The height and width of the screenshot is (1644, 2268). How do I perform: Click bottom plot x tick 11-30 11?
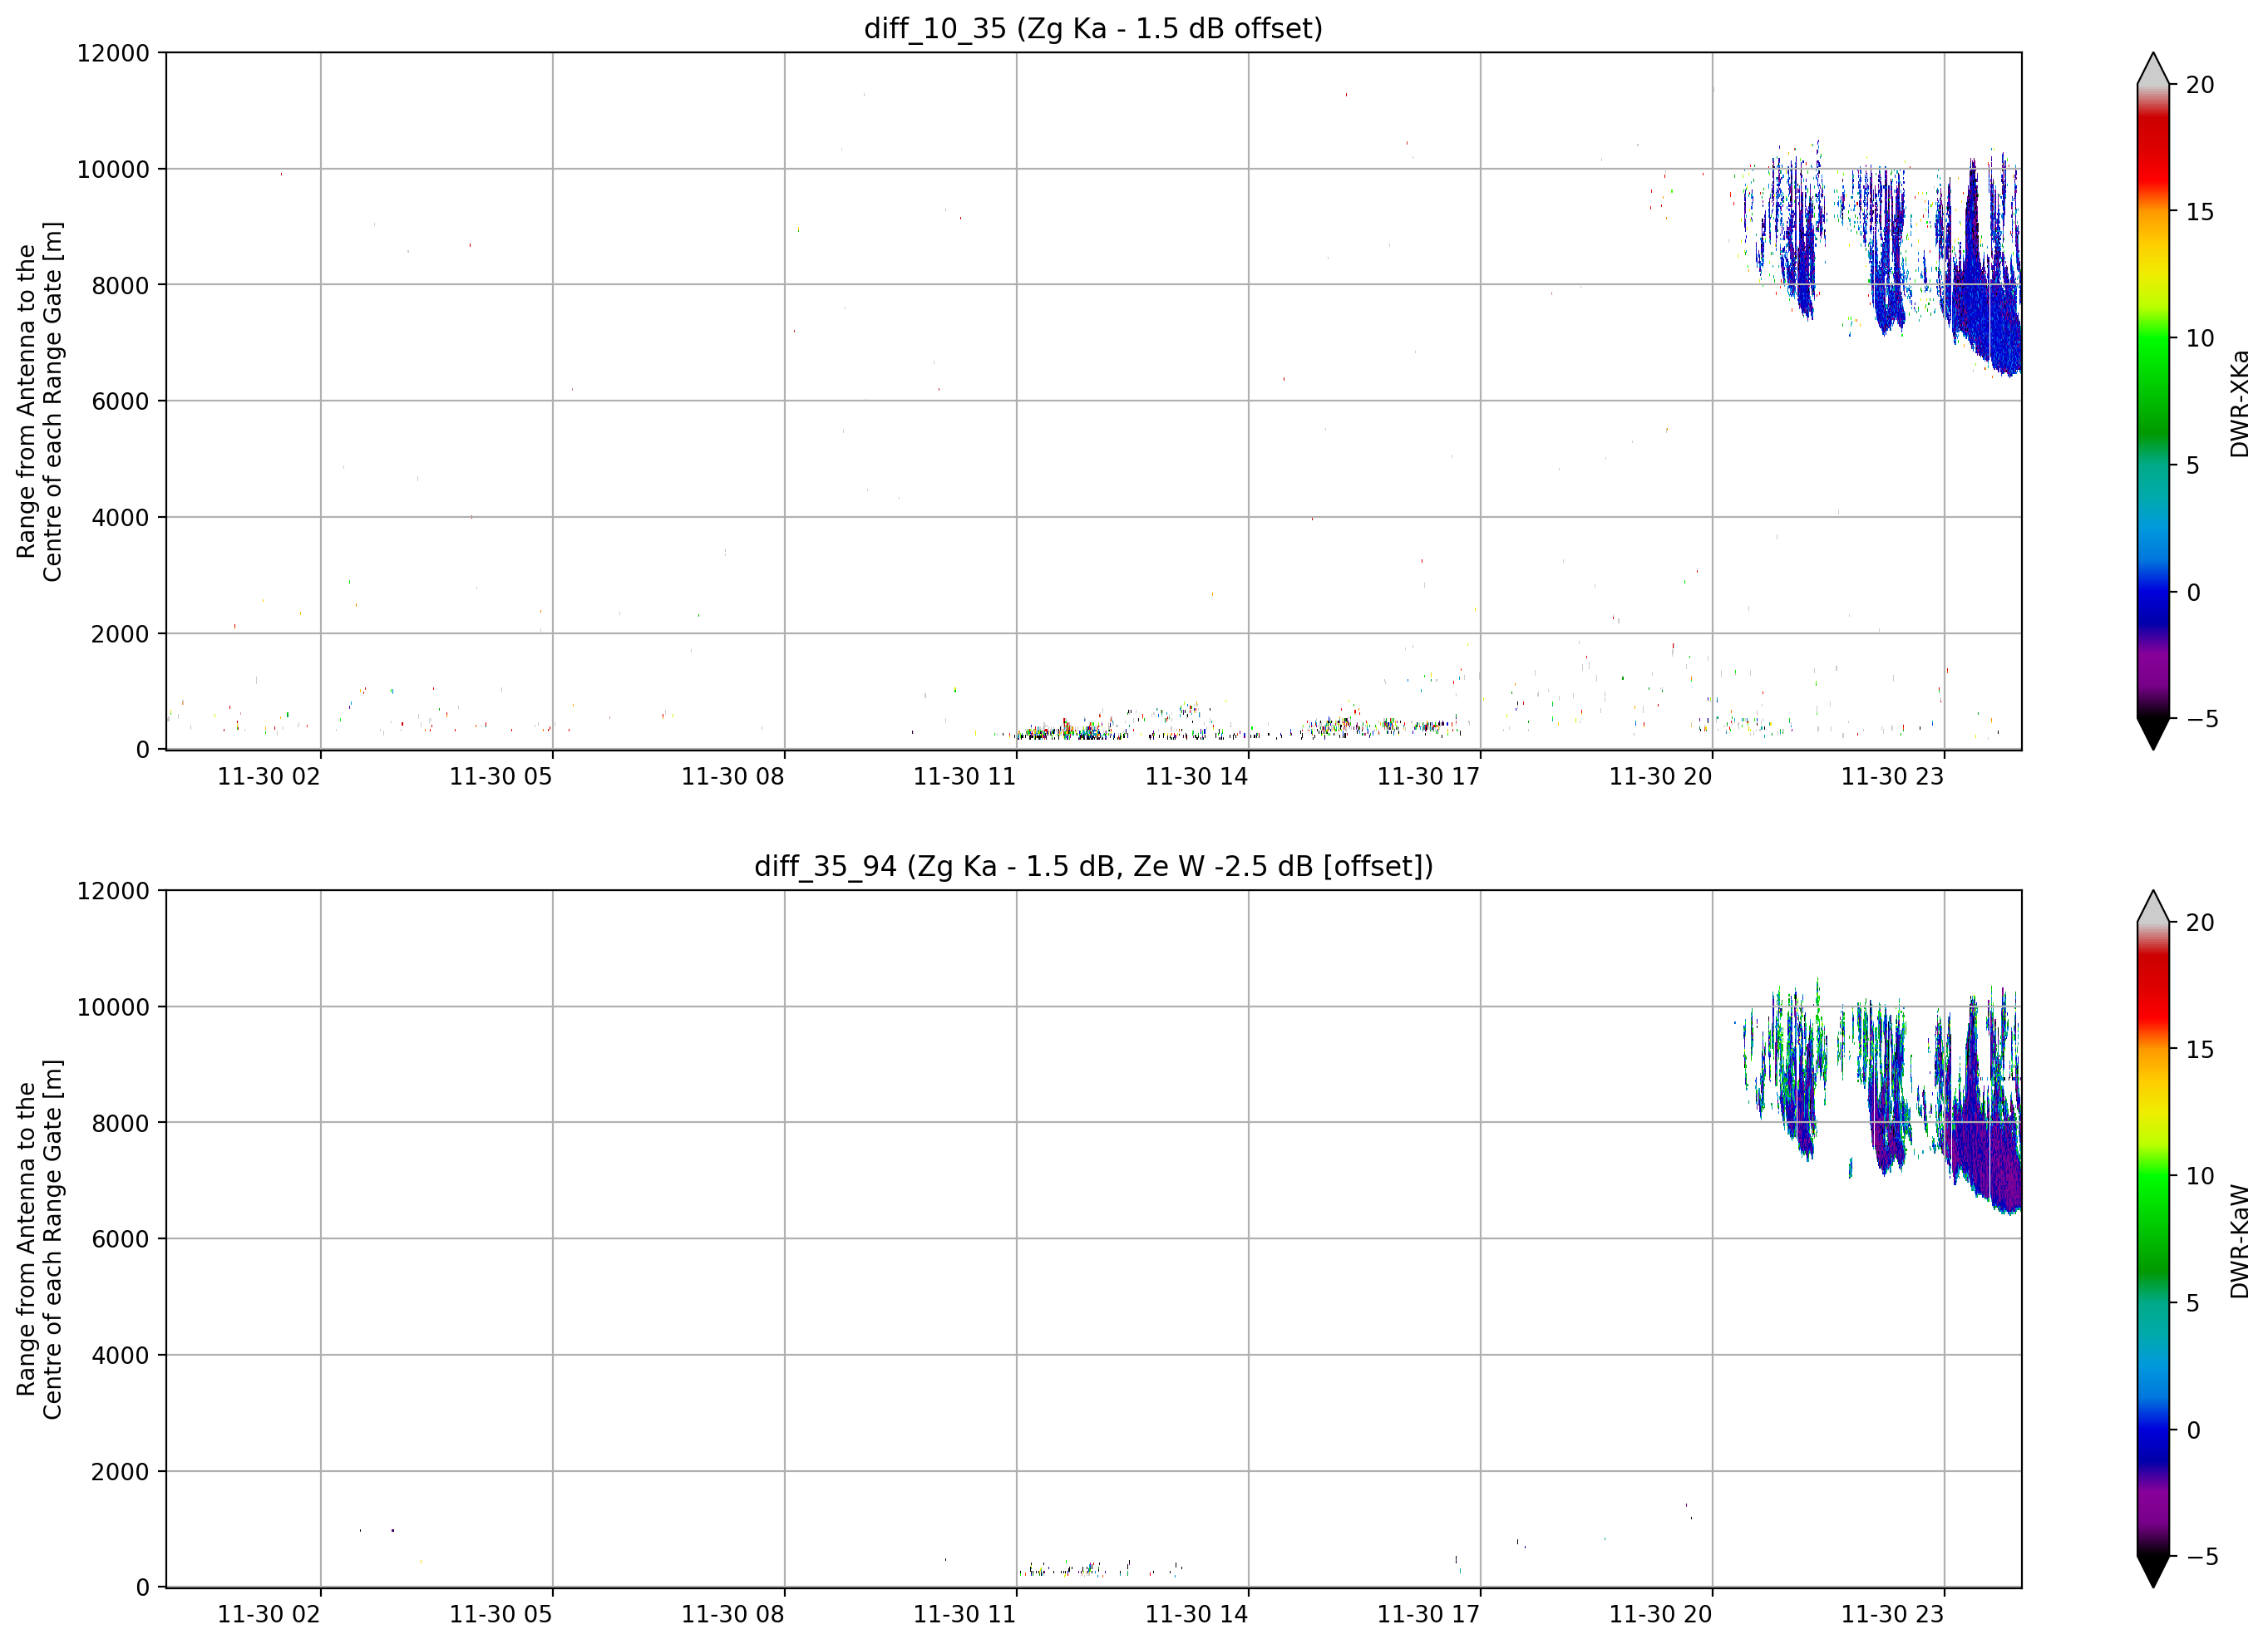965,1615
